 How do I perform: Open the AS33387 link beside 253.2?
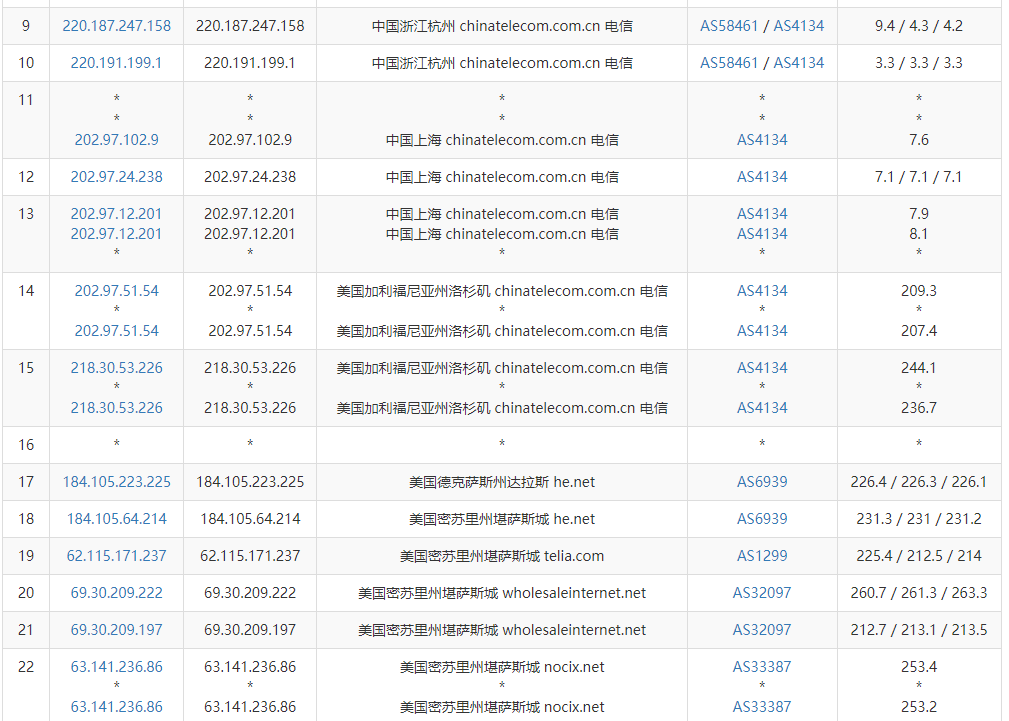pos(762,707)
